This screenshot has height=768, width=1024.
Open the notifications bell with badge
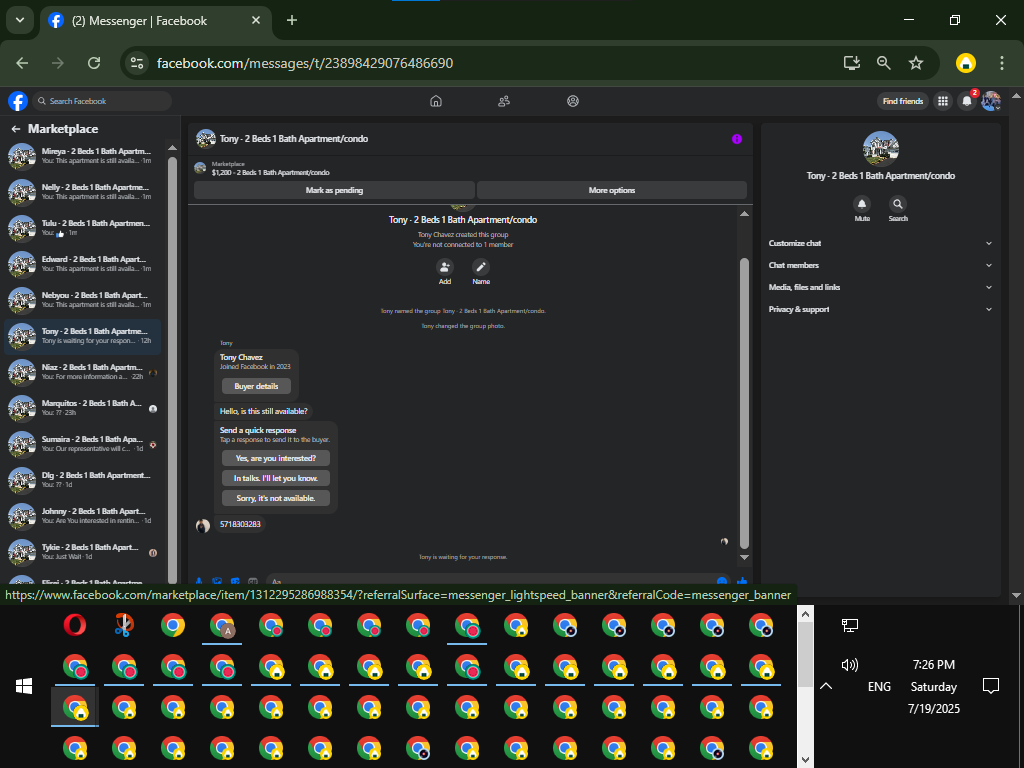(967, 101)
